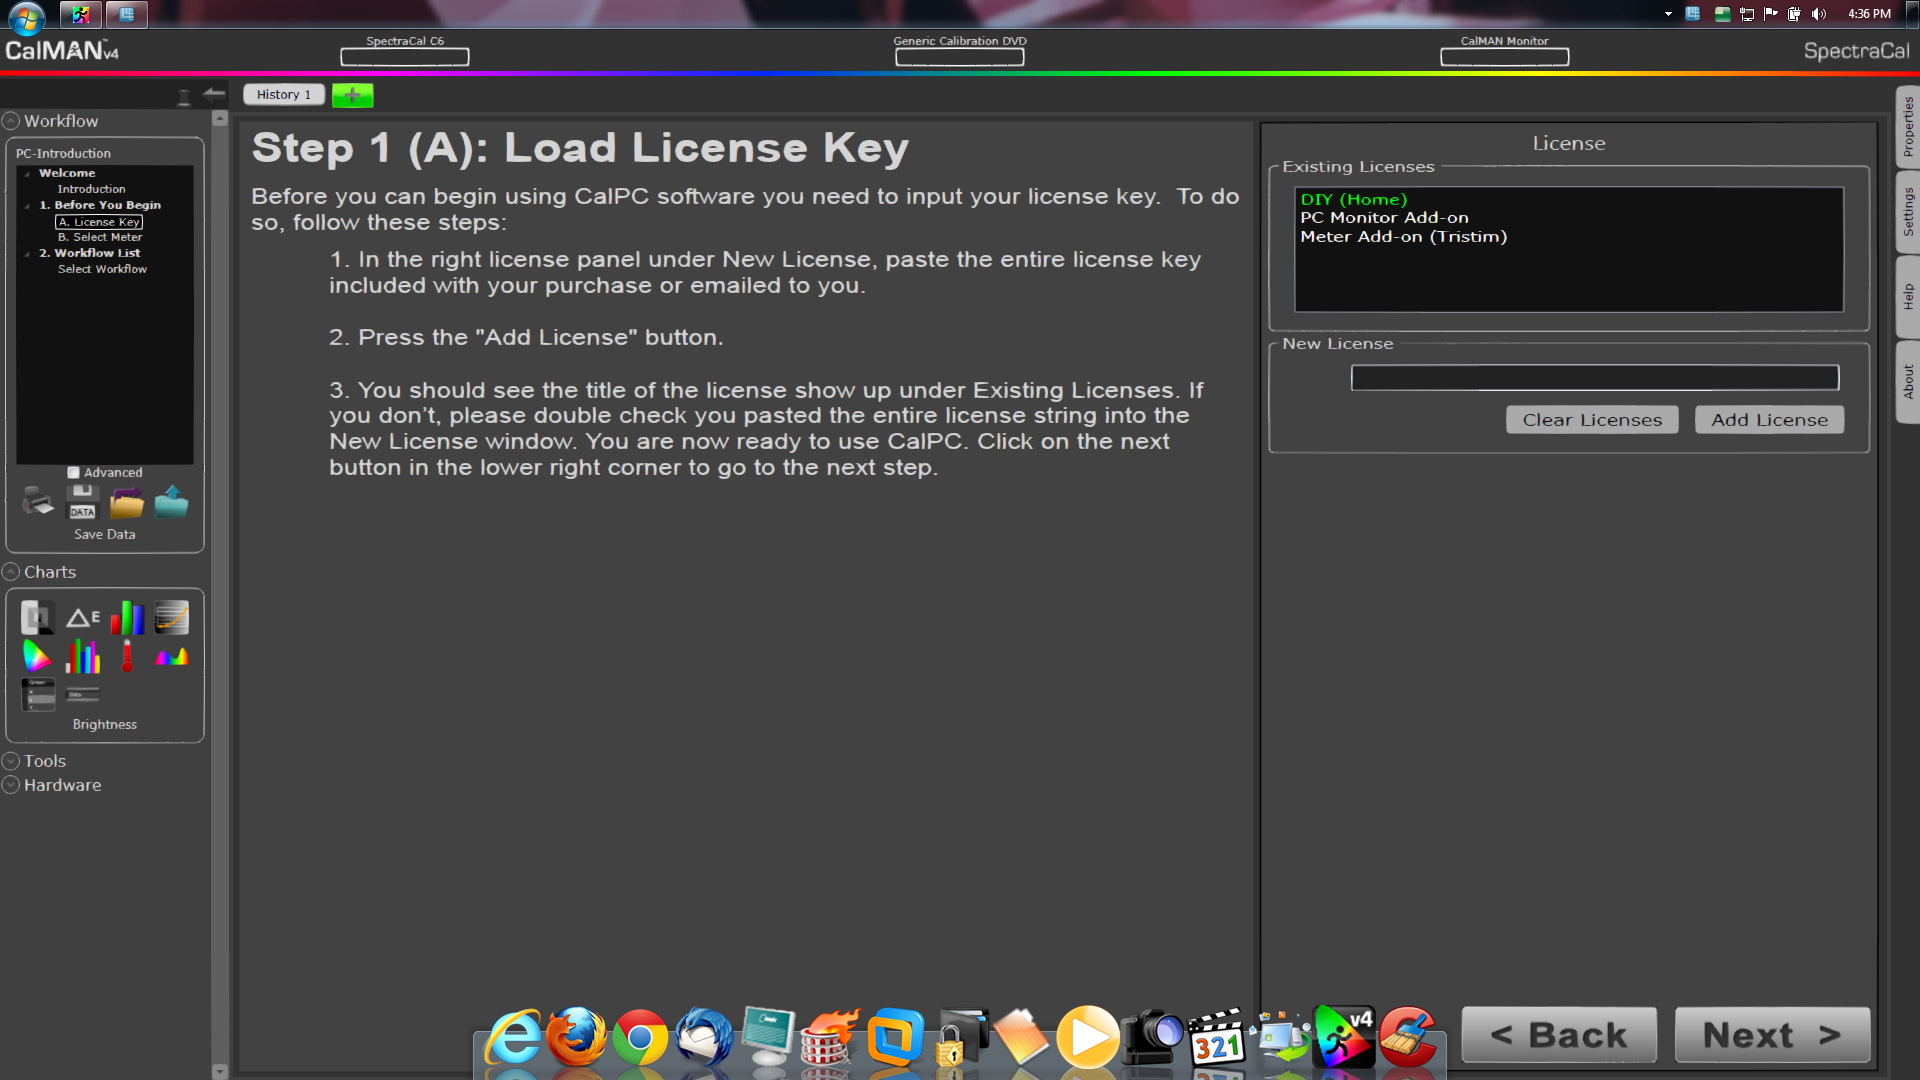Select 'B. Select Meter' workflow step
Screen dimensions: 1920x1080
pyautogui.click(x=100, y=237)
